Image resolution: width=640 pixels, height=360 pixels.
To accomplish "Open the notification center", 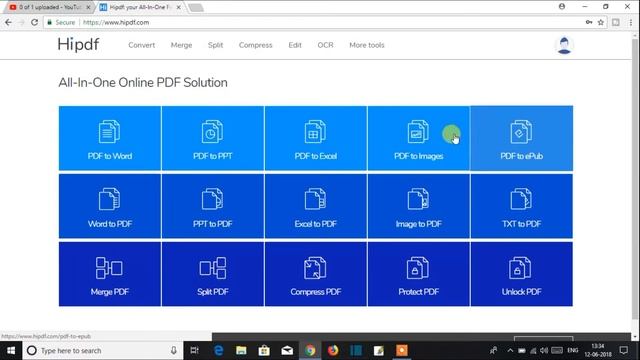I will click(x=624, y=351).
